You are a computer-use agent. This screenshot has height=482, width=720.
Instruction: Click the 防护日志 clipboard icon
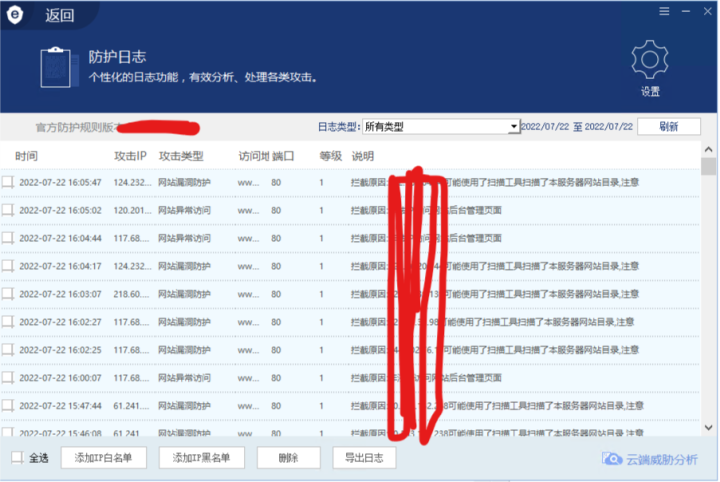[59, 67]
